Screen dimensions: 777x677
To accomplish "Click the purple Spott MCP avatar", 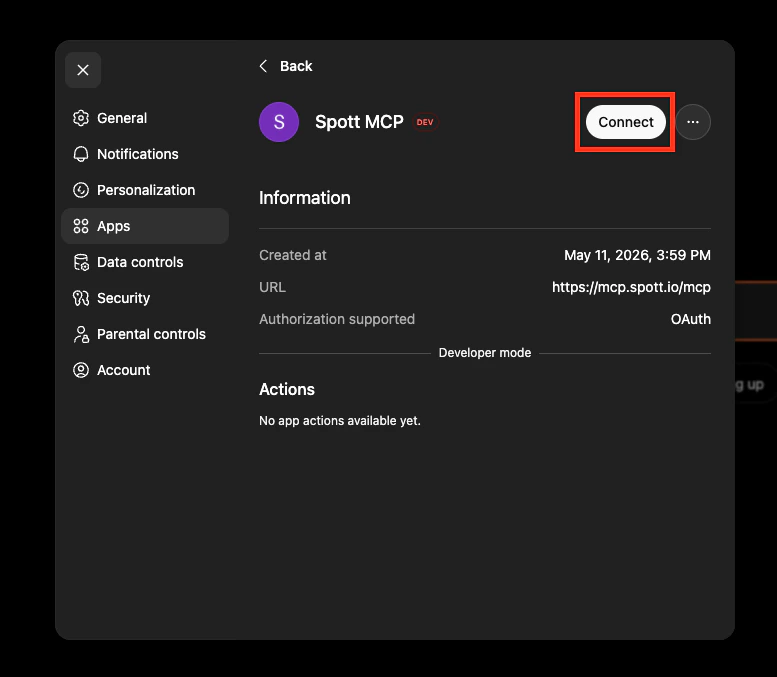I will click(x=279, y=122).
